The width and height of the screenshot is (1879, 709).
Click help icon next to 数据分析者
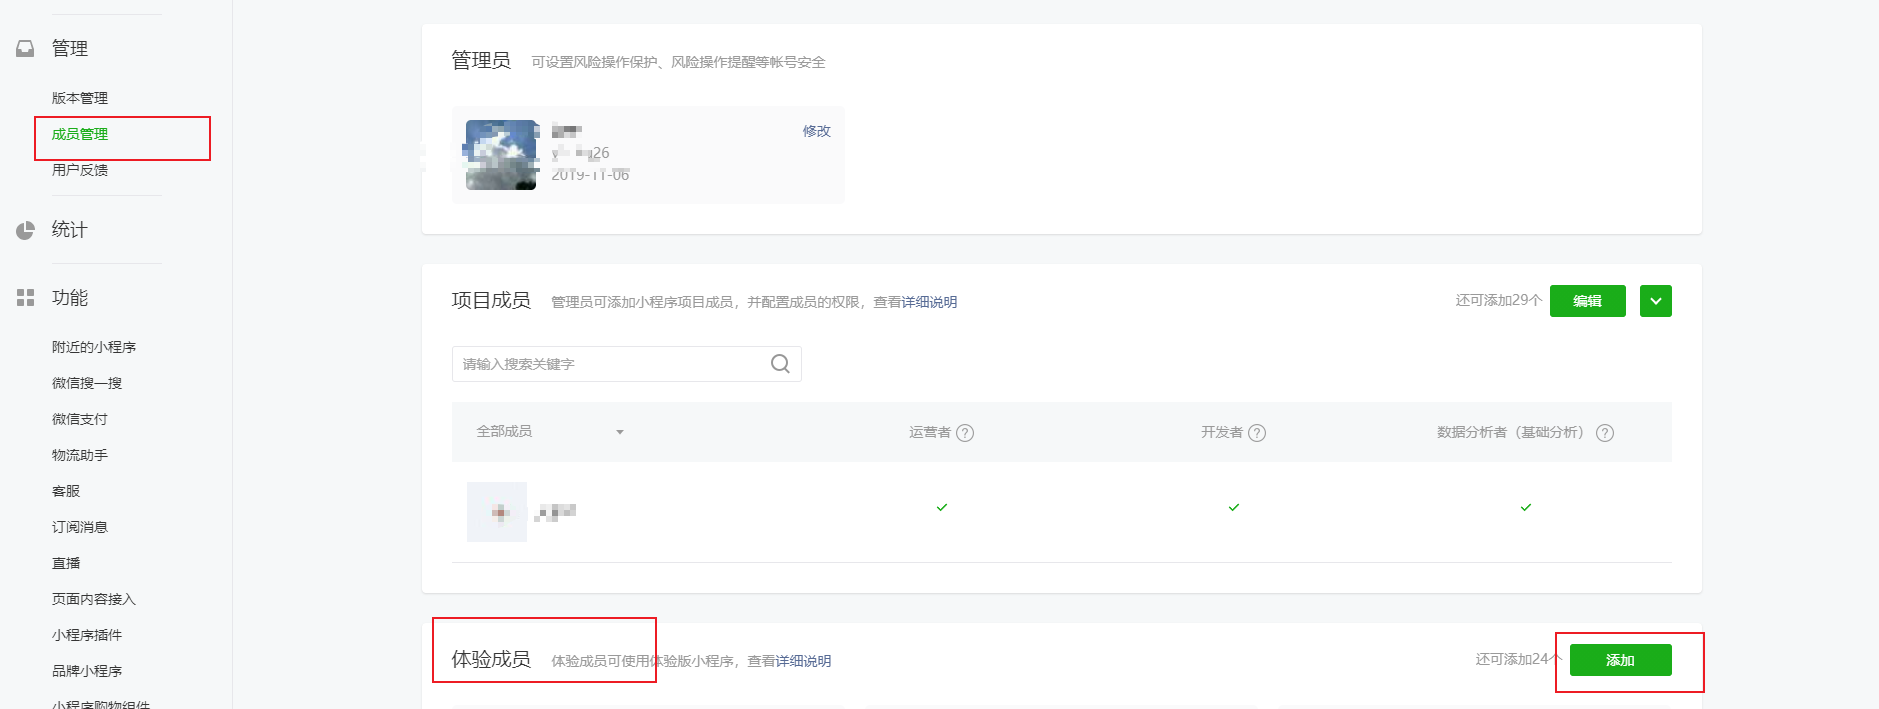1605,433
